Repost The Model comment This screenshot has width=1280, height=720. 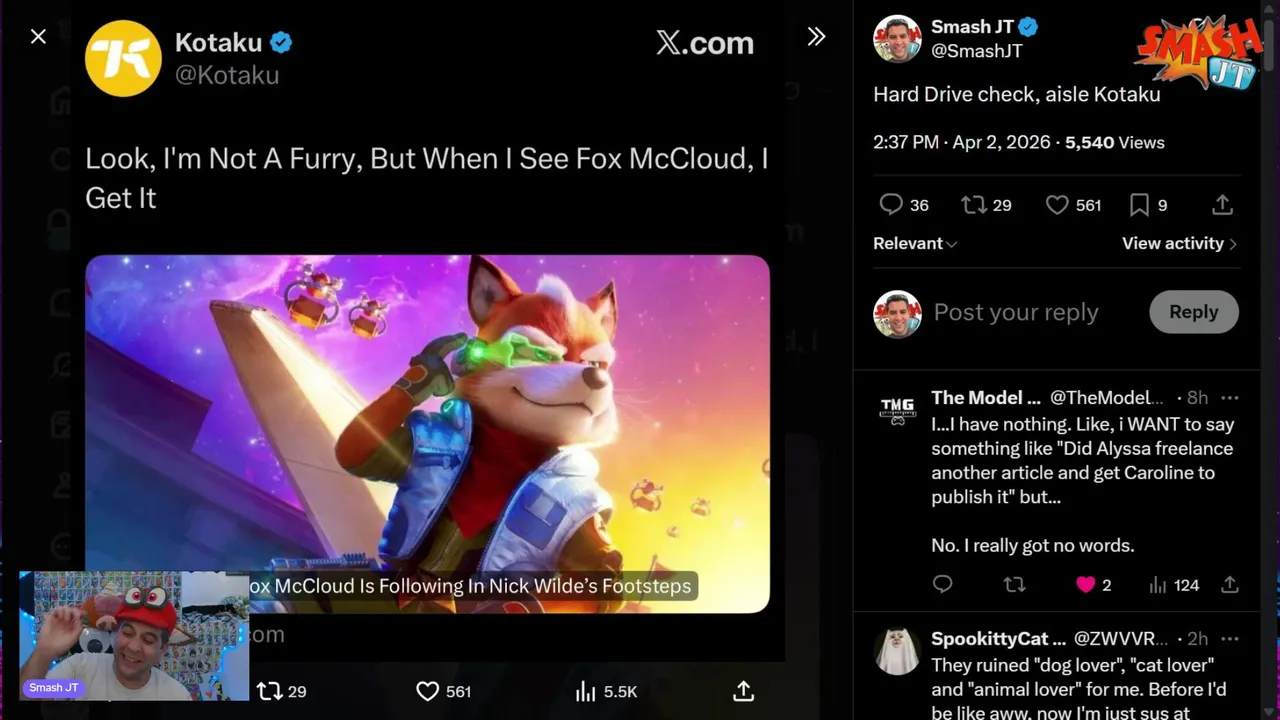pyautogui.click(x=1014, y=585)
